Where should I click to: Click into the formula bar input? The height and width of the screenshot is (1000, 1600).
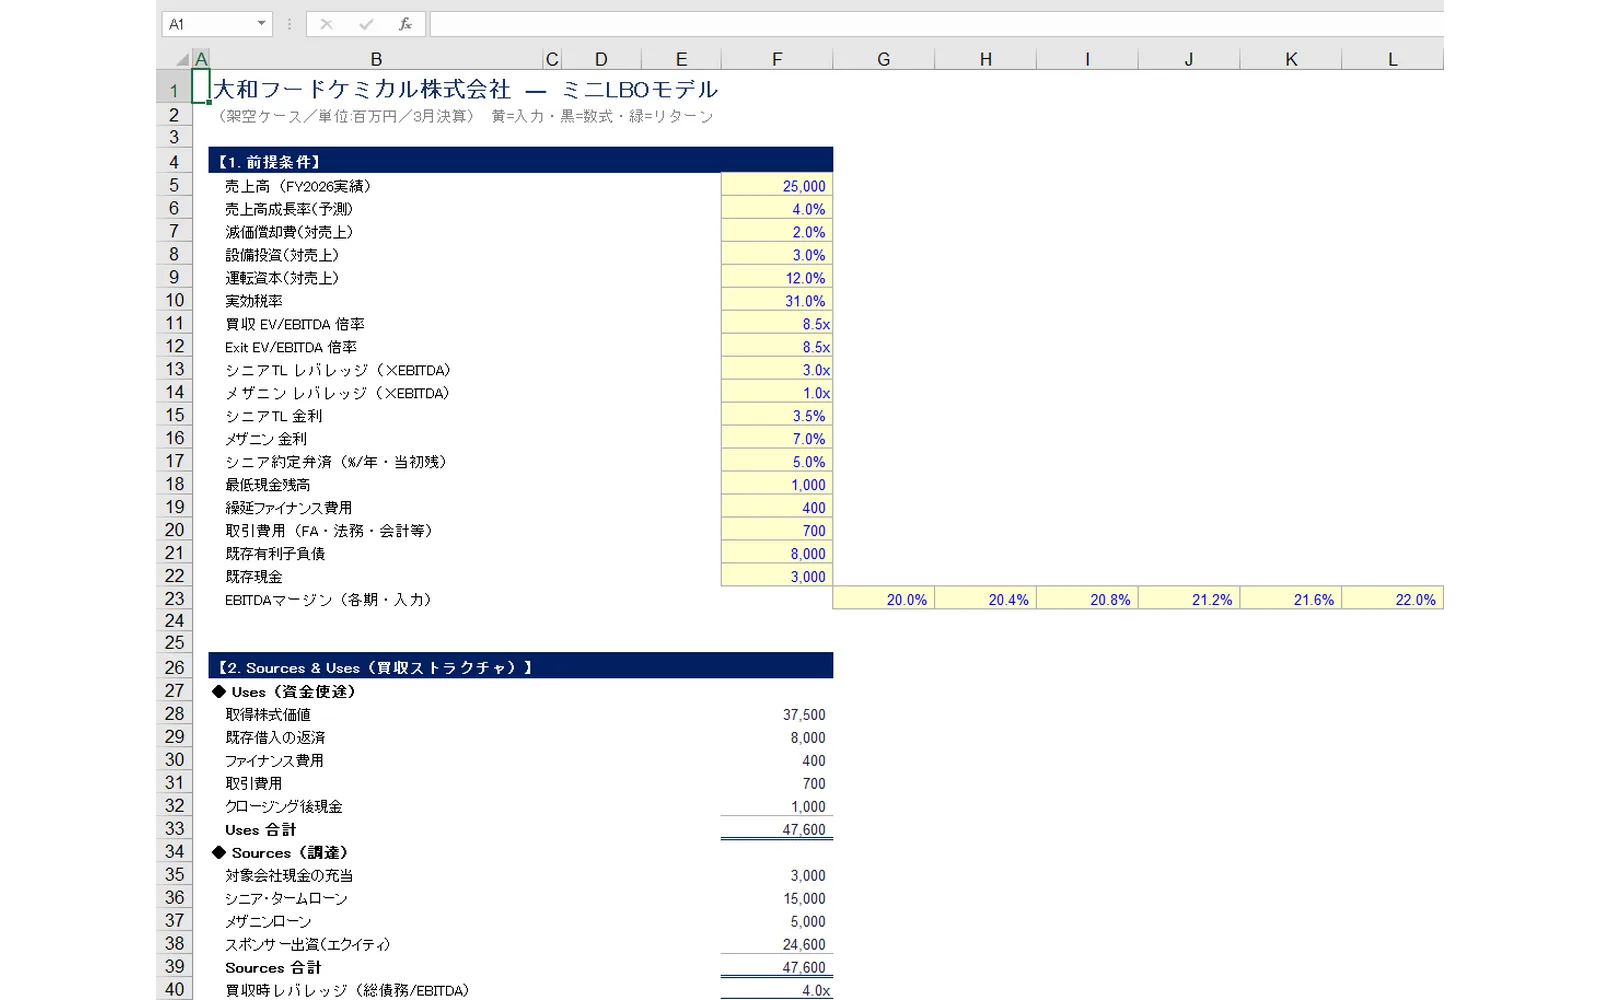click(936, 24)
